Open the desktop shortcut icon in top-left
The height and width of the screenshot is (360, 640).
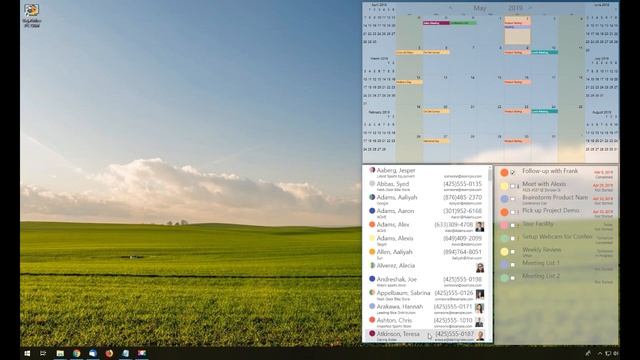(x=31, y=15)
